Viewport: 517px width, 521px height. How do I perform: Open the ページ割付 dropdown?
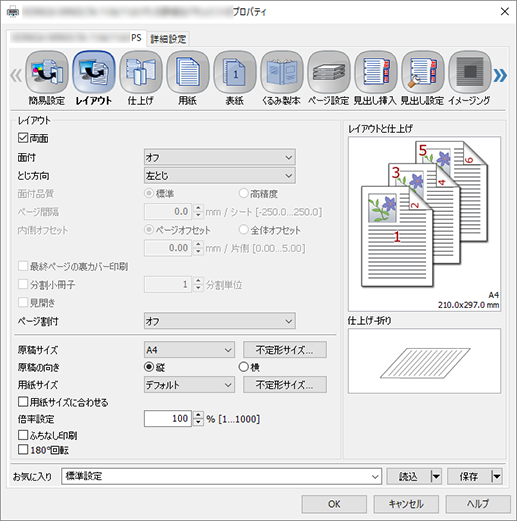click(x=220, y=321)
